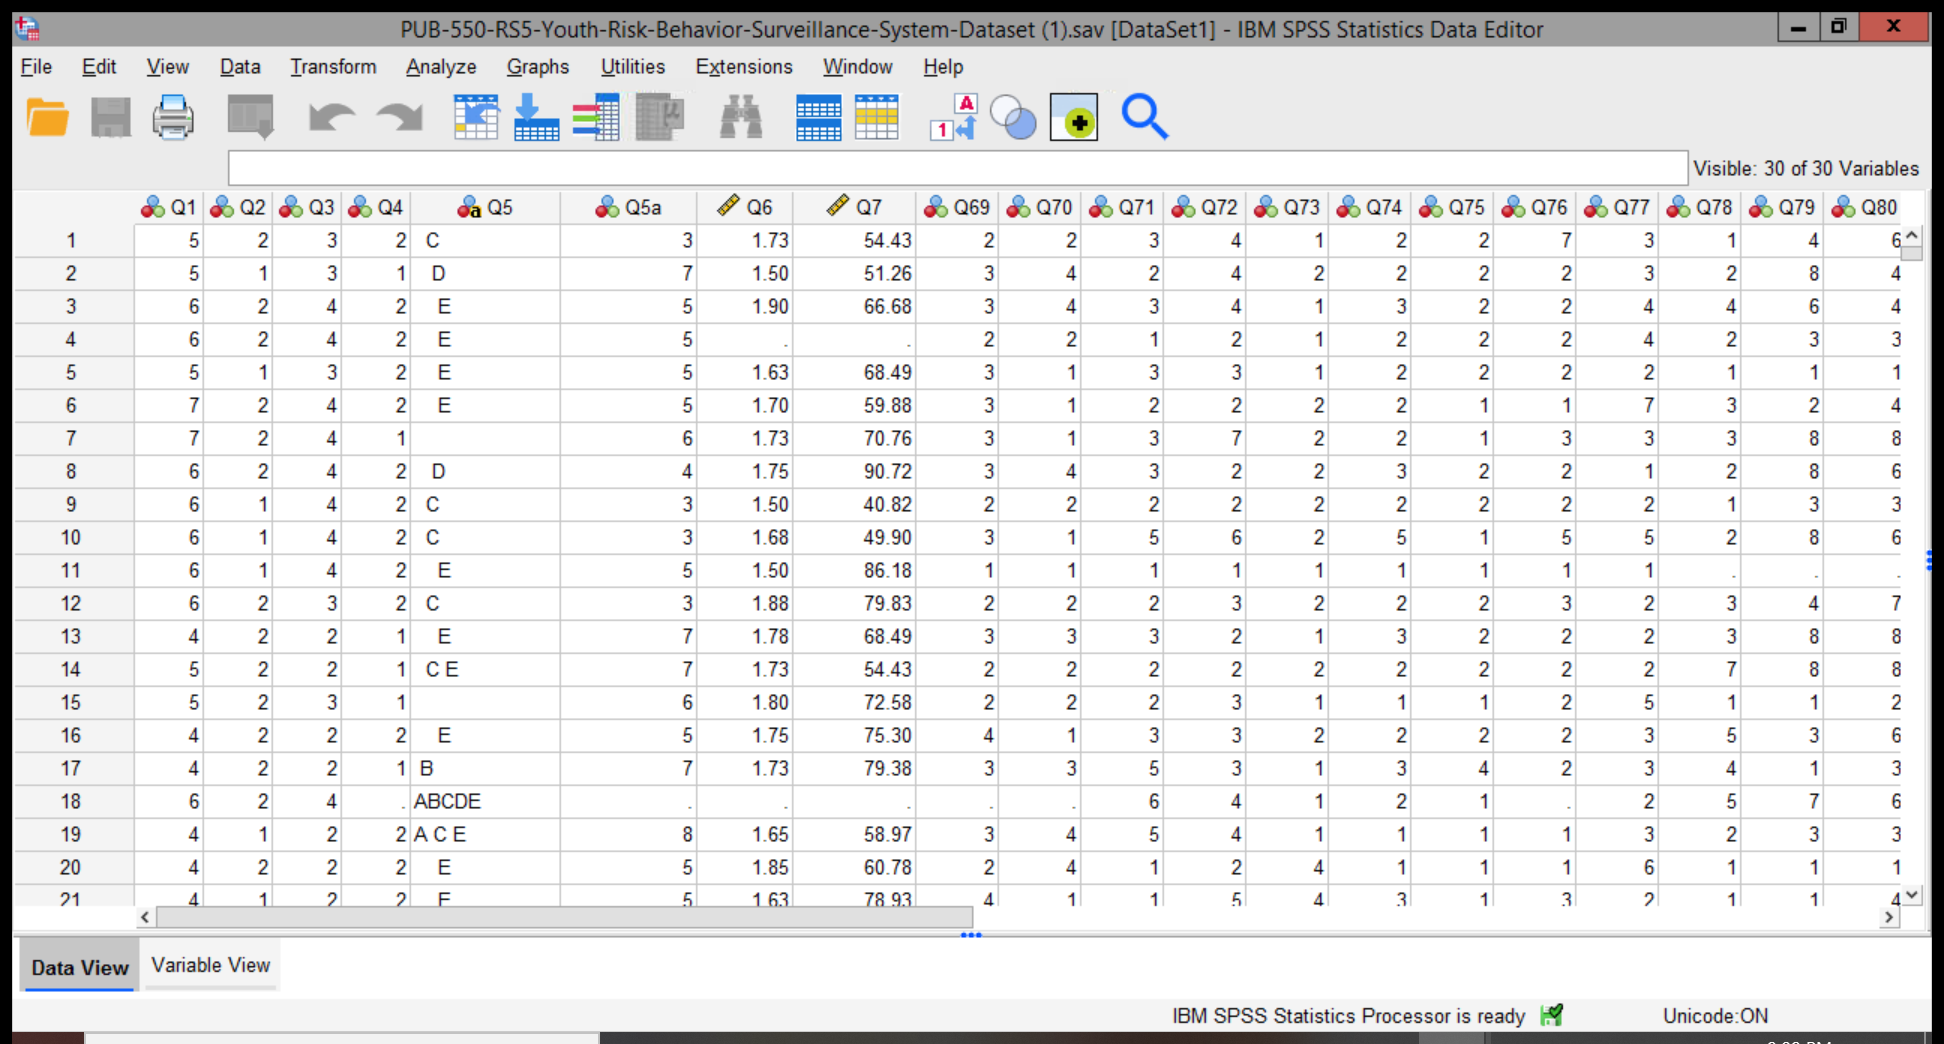1944x1044 pixels.
Task: Click the Unicode:ON status bar entry
Action: pos(1715,1016)
